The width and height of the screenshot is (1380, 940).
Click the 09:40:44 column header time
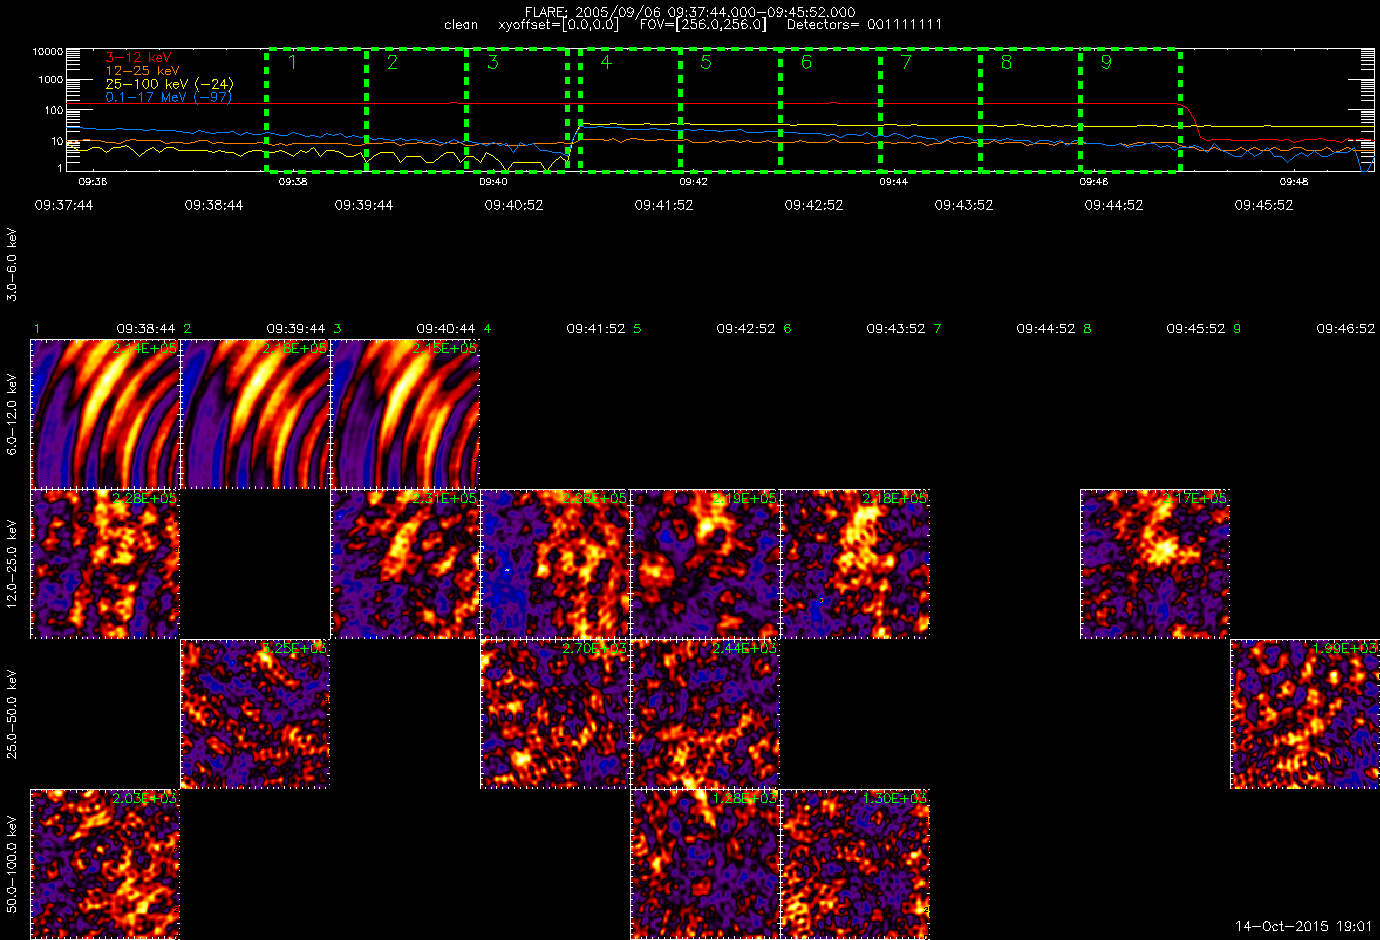pos(446,329)
